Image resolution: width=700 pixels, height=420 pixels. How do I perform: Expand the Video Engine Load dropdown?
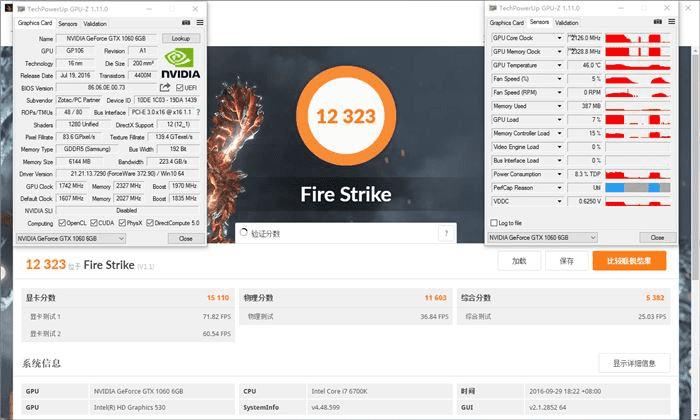coord(559,147)
